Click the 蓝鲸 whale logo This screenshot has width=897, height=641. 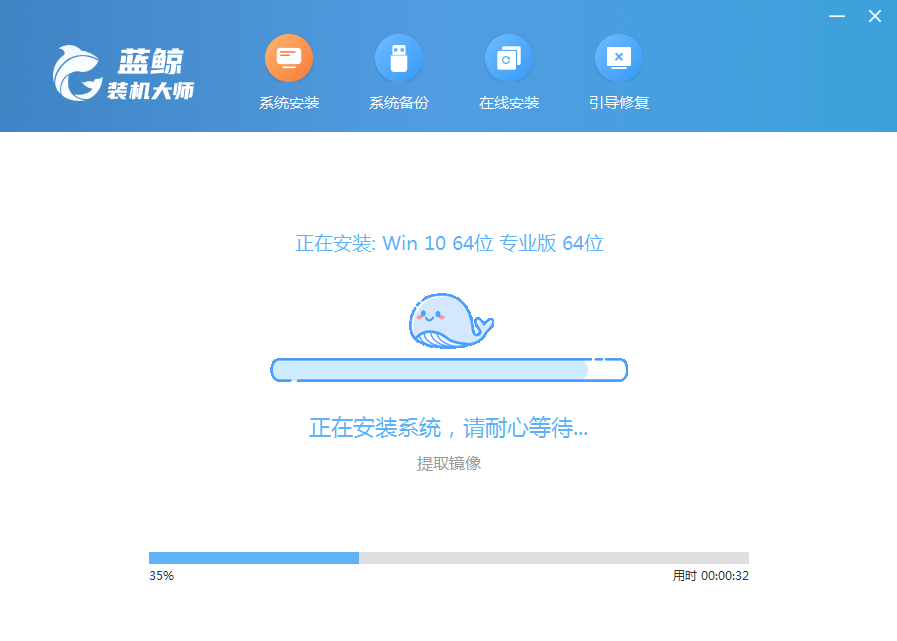tap(77, 73)
